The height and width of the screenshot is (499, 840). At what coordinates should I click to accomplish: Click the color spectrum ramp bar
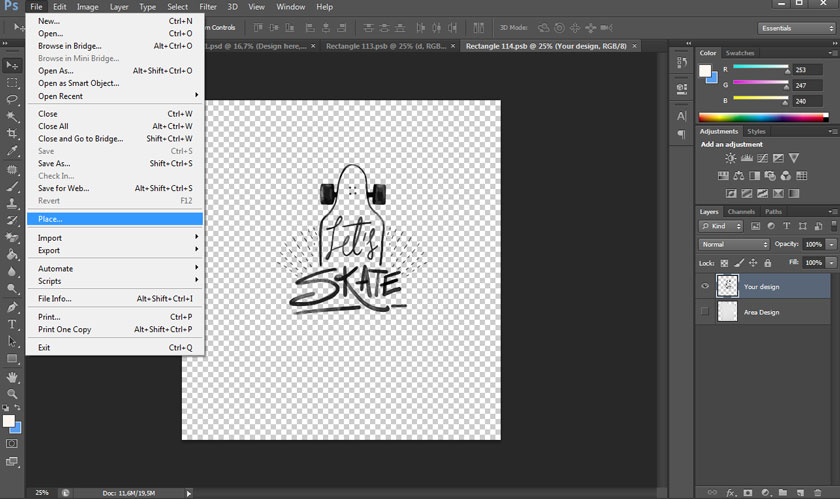764,118
